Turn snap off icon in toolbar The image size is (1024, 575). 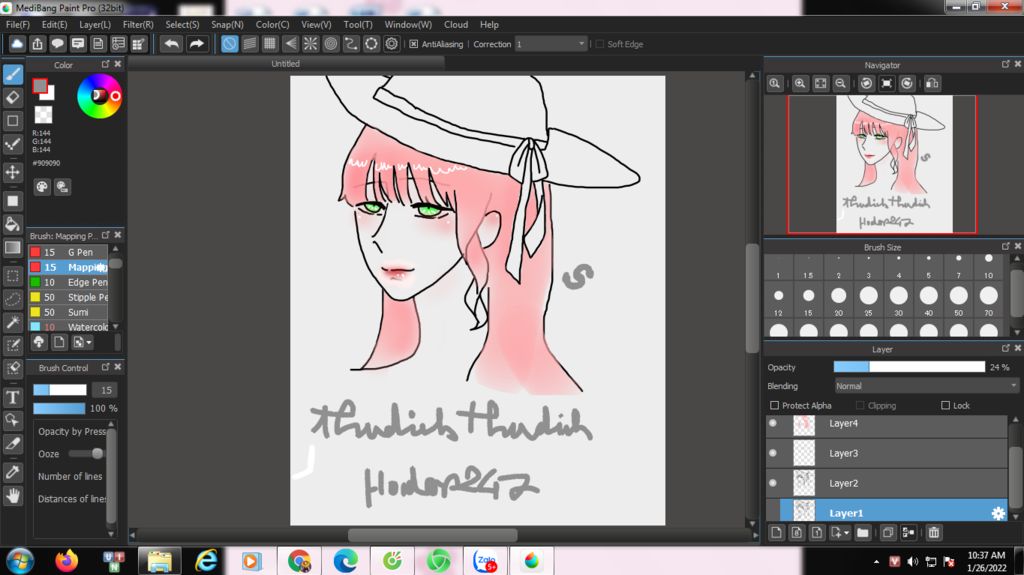pos(229,44)
